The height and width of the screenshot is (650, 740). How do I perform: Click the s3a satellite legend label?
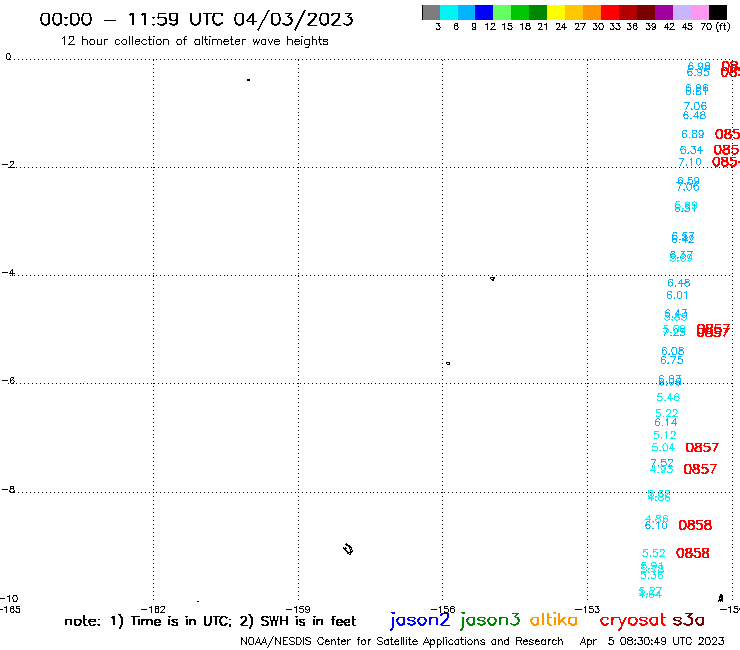pyautogui.click(x=688, y=620)
